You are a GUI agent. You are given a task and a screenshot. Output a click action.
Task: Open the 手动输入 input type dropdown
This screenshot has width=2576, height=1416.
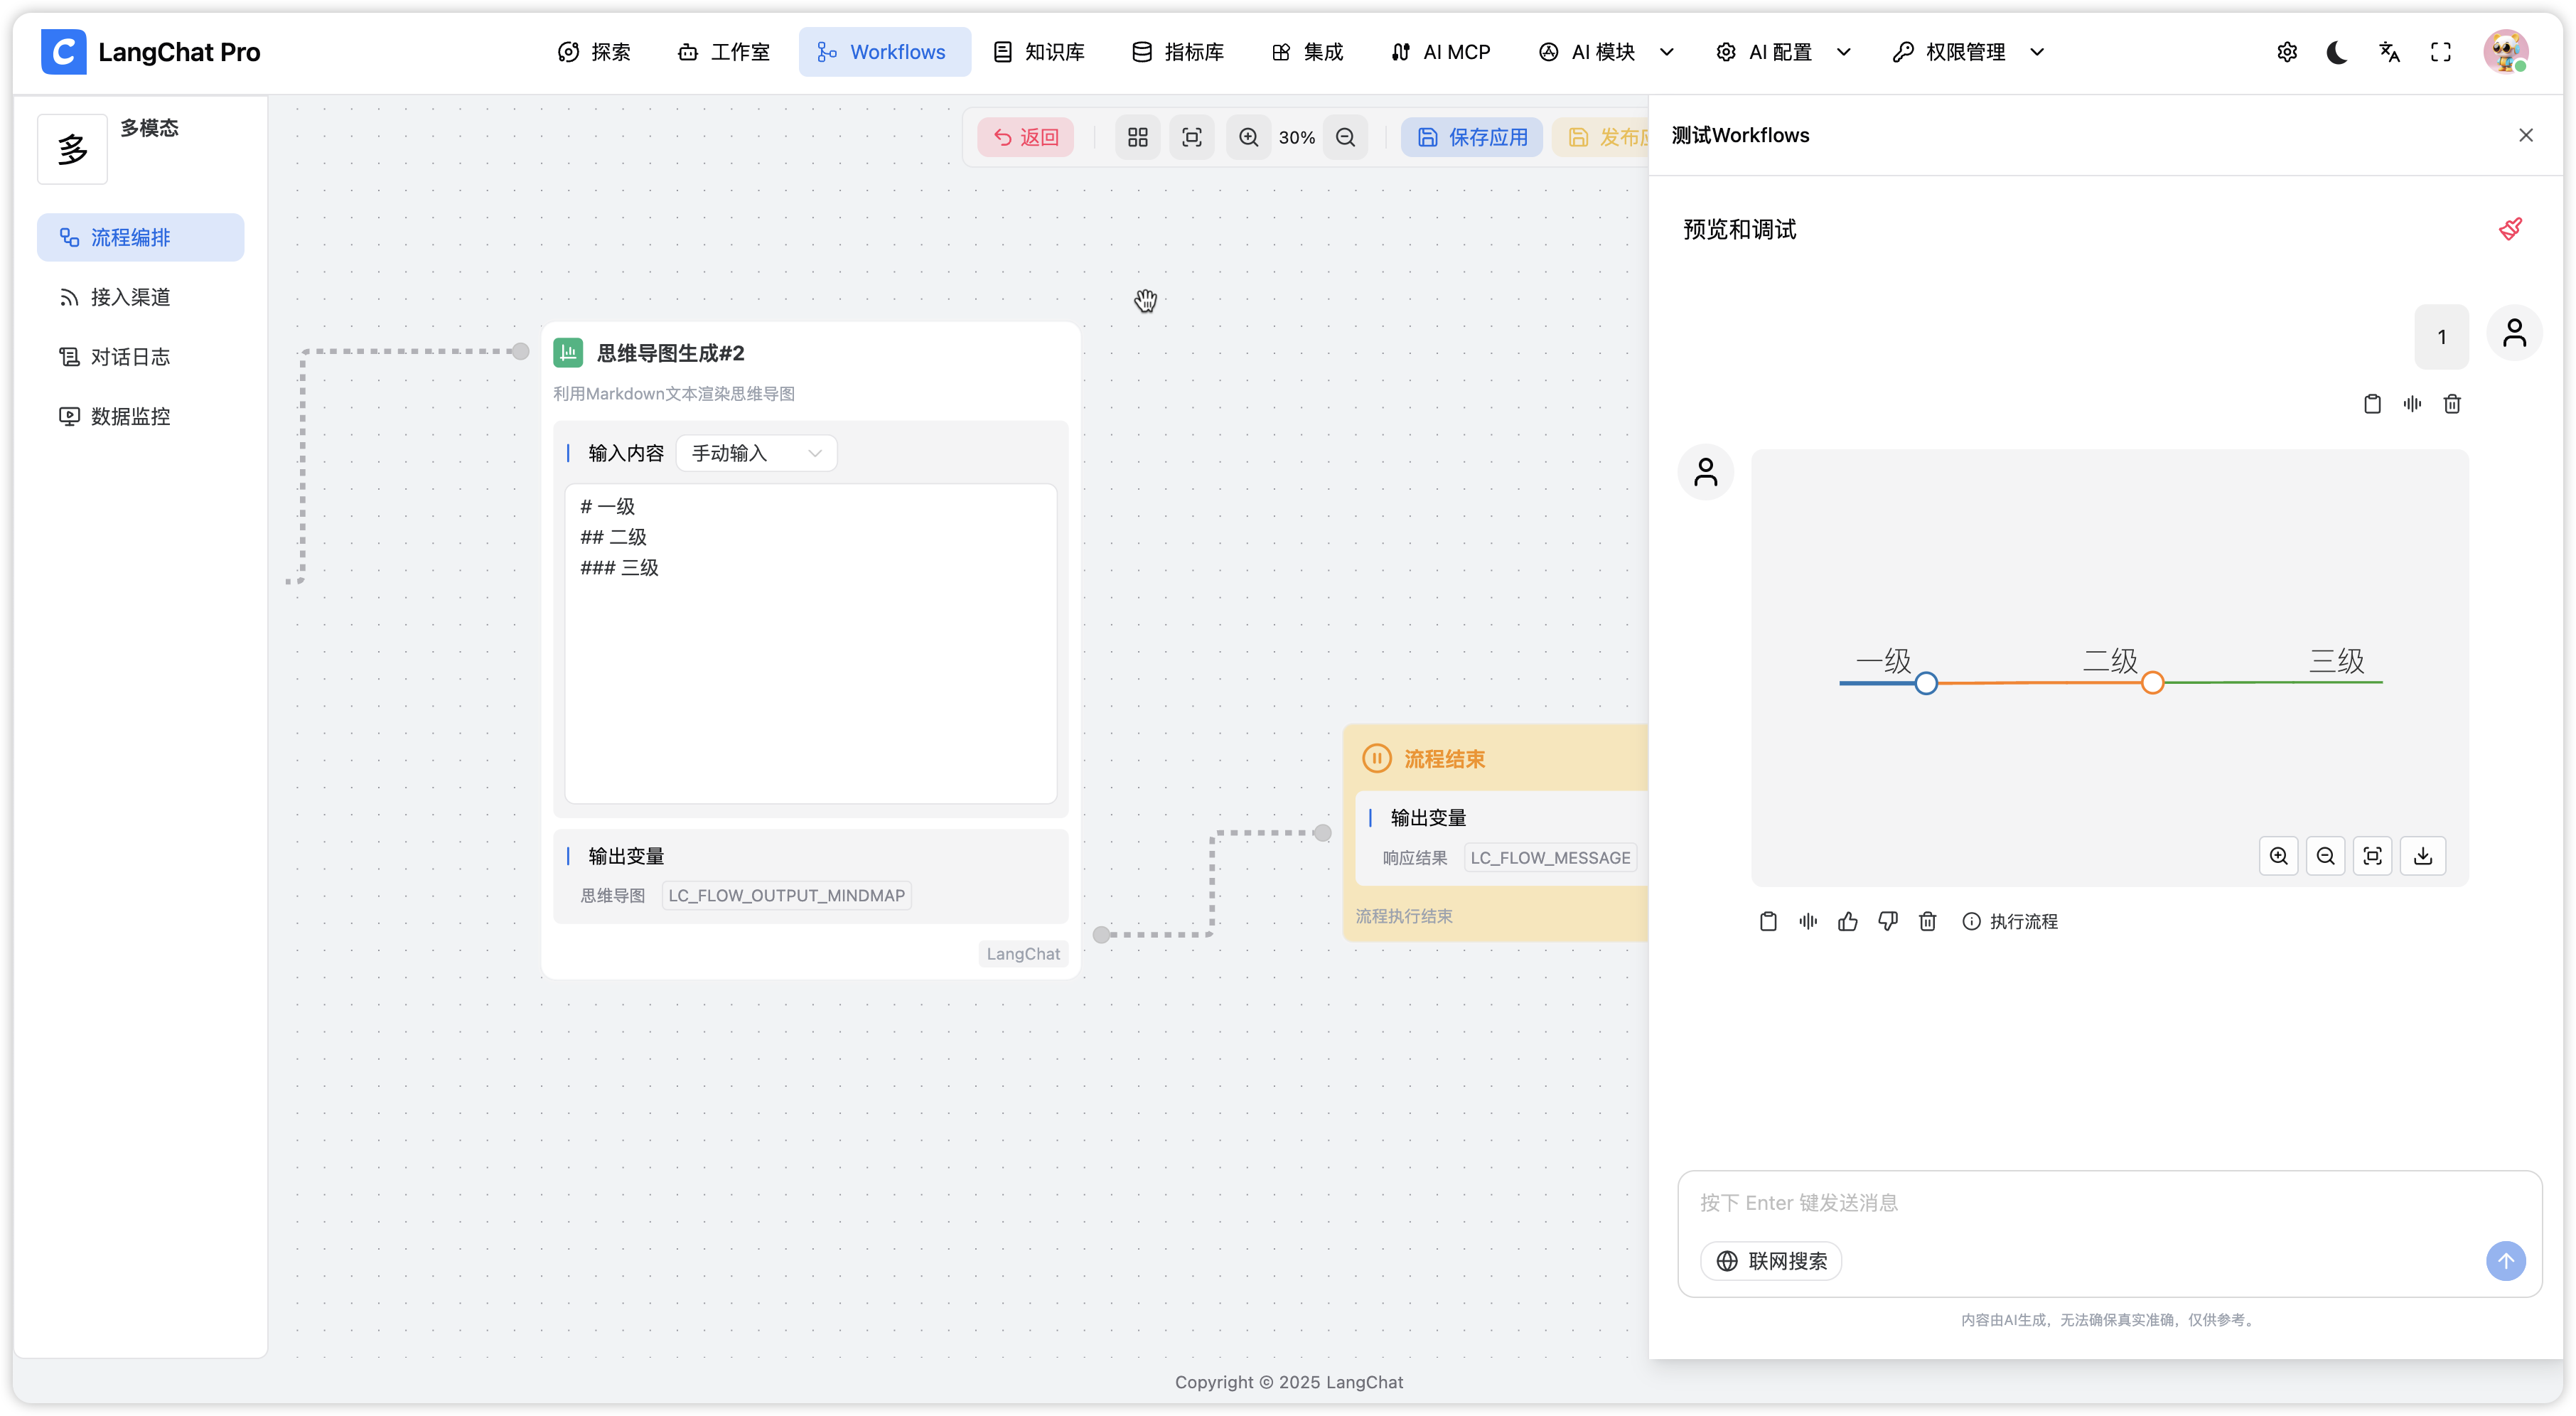tap(756, 453)
